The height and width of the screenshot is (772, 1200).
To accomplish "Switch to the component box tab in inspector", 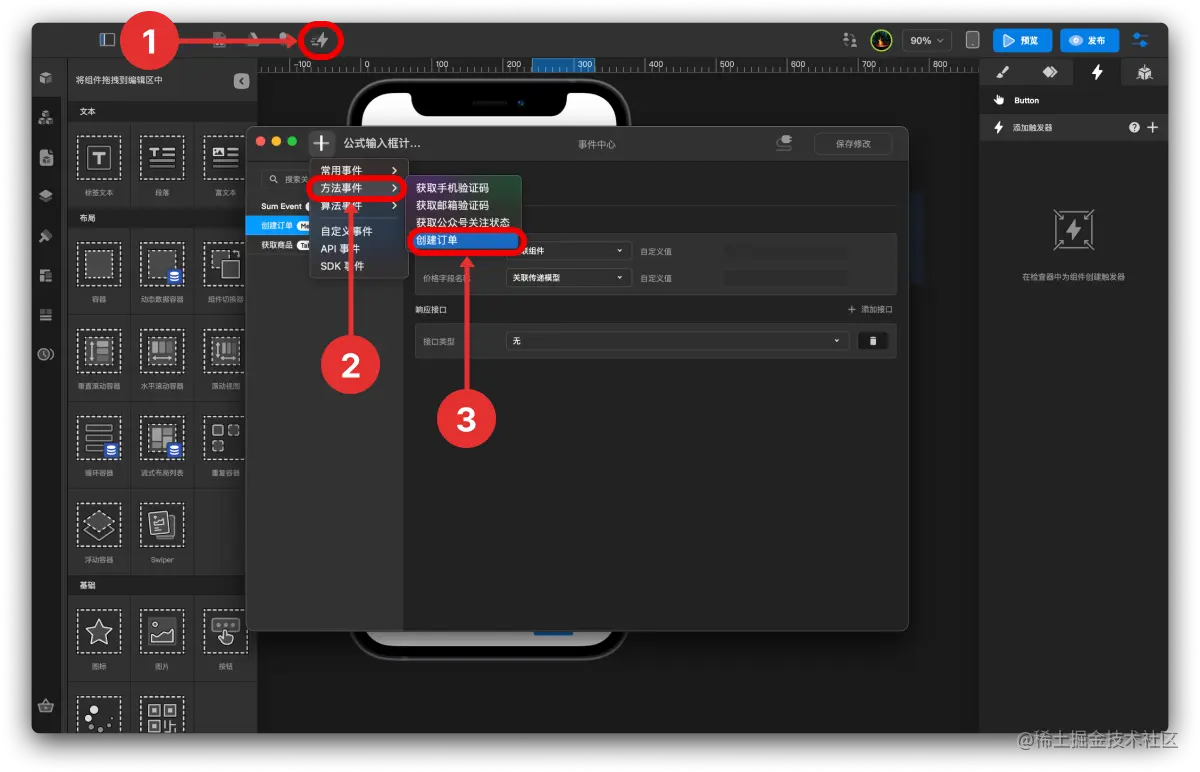I will (1144, 72).
